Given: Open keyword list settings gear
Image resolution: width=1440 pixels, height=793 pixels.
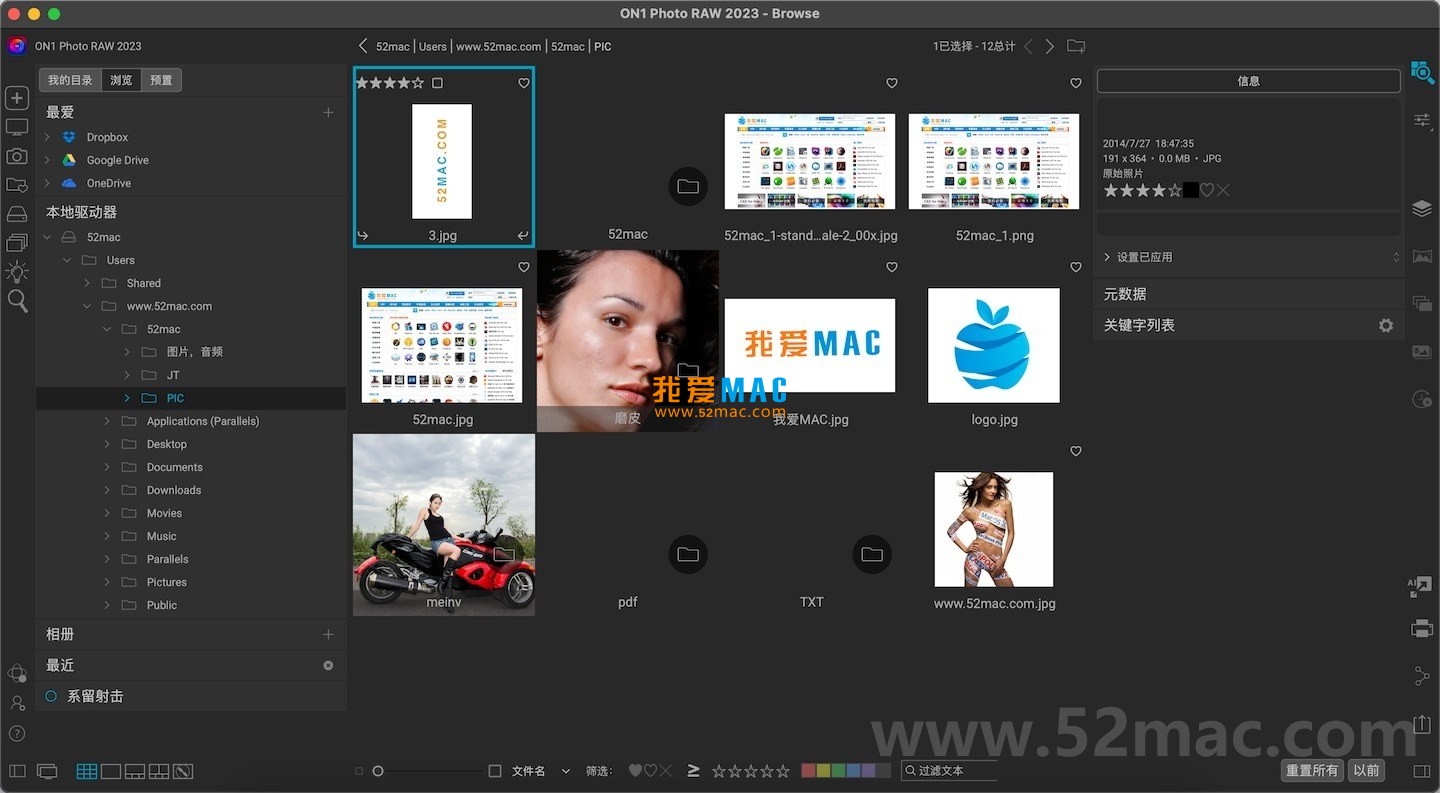Looking at the screenshot, I should 1386,325.
